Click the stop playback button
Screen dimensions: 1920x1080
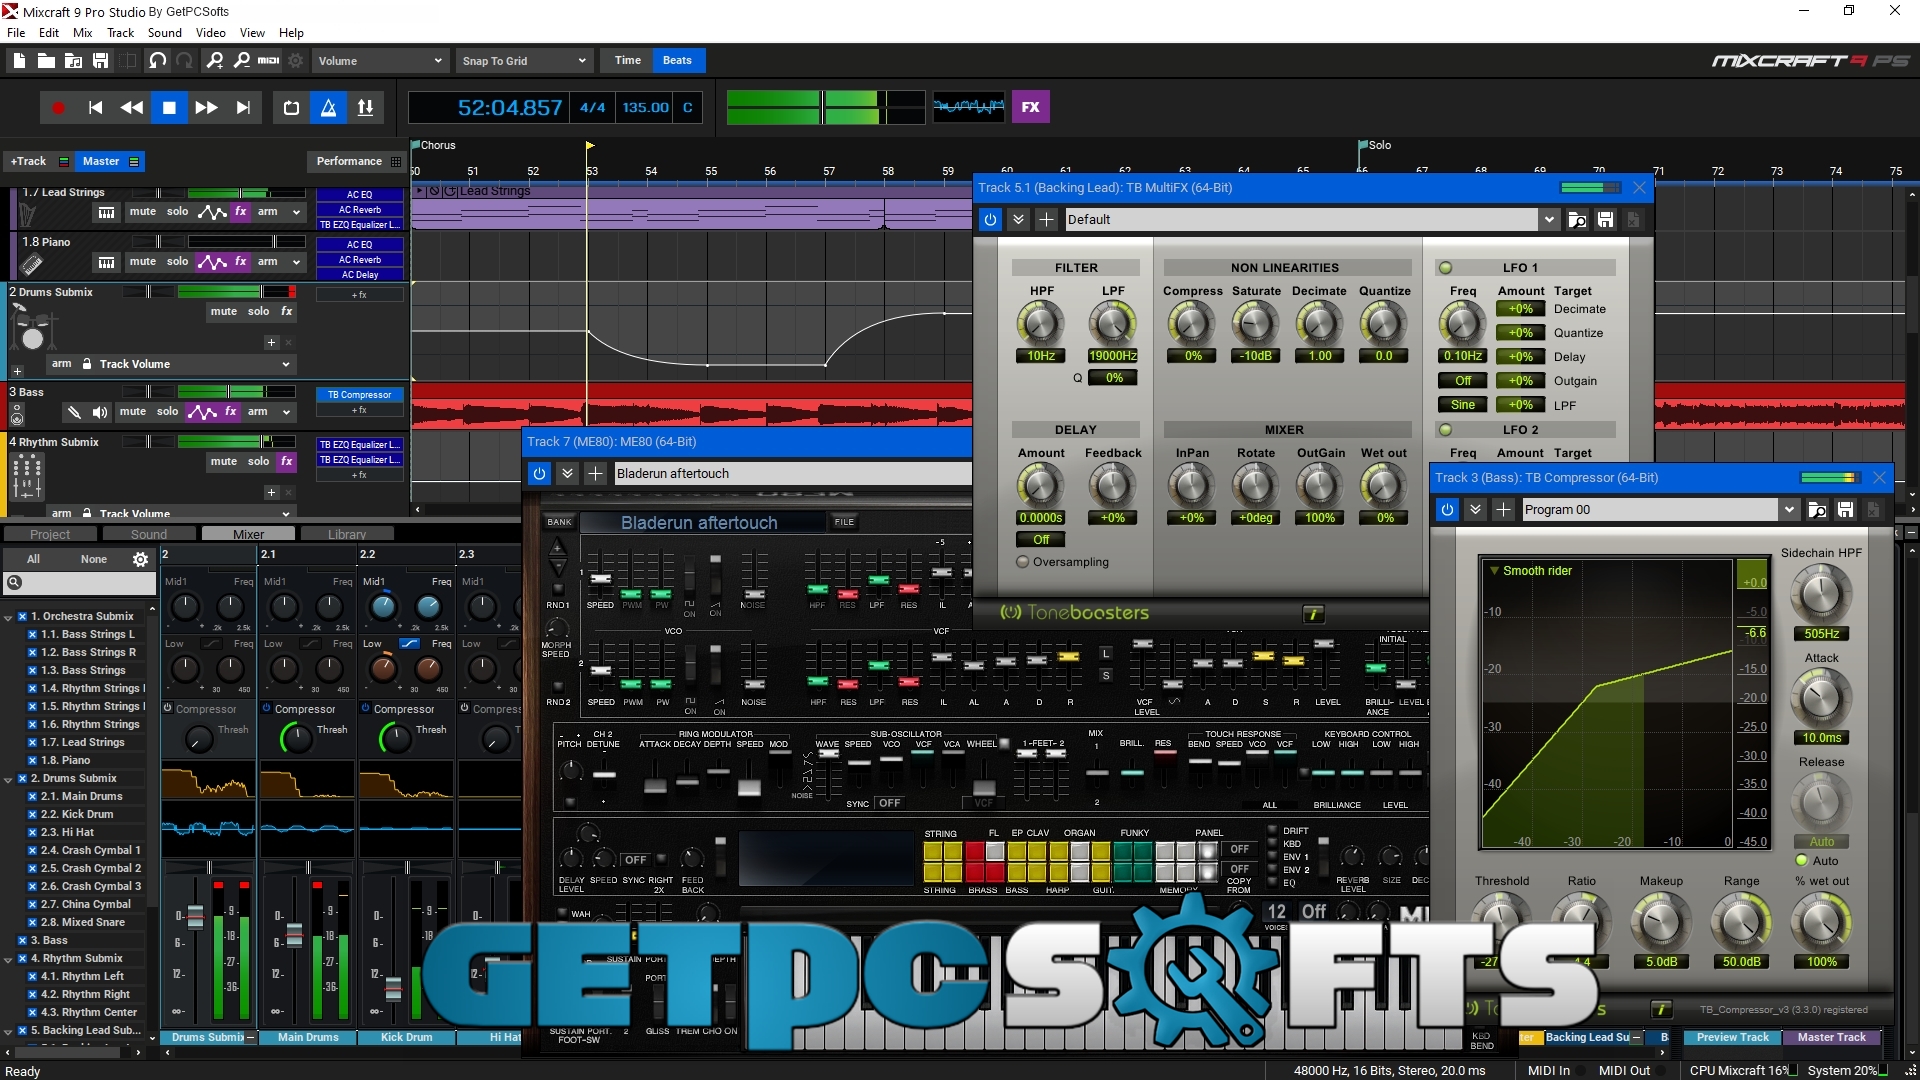point(169,108)
